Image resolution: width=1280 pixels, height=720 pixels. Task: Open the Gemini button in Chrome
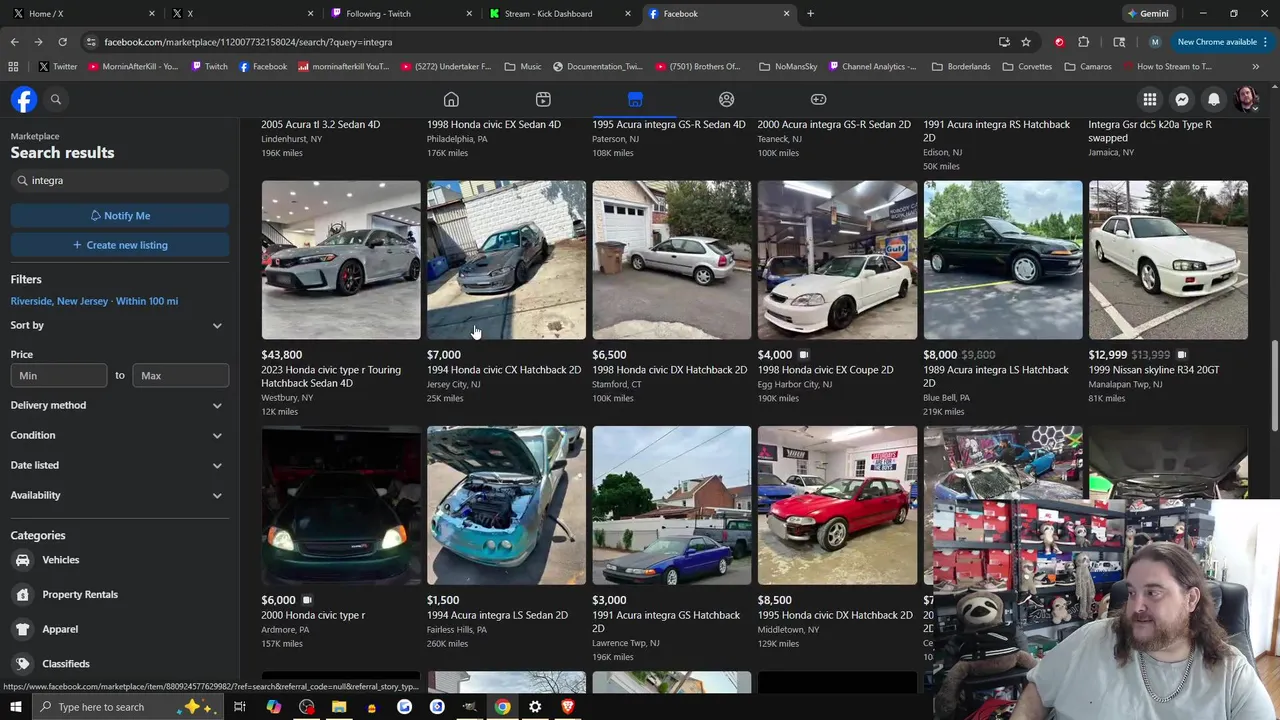[1147, 14]
